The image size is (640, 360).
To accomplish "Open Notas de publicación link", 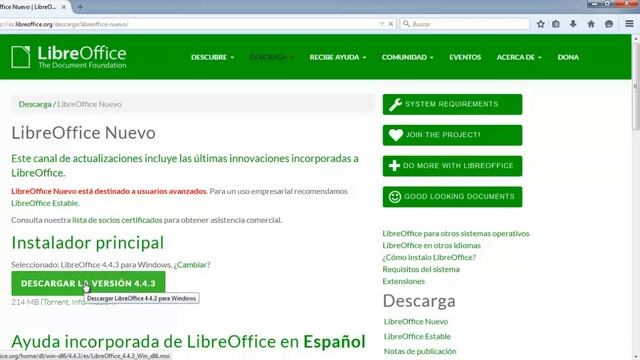I will point(420,351).
